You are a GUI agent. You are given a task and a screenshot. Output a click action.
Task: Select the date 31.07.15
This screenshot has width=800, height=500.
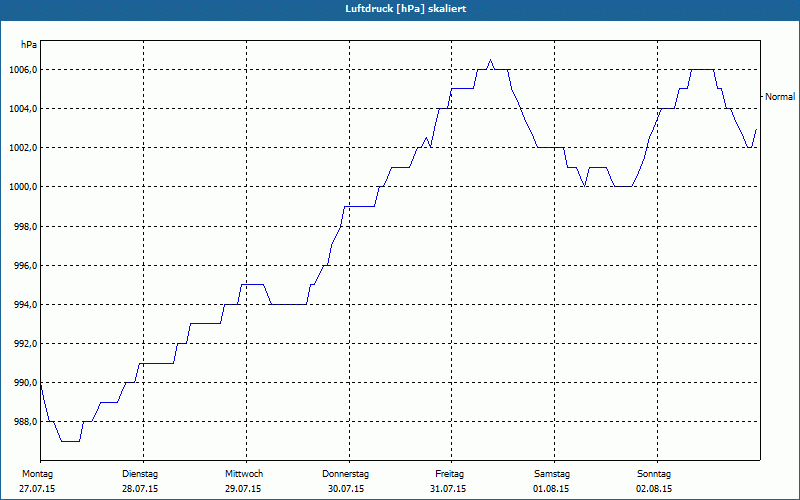pyautogui.click(x=448, y=489)
